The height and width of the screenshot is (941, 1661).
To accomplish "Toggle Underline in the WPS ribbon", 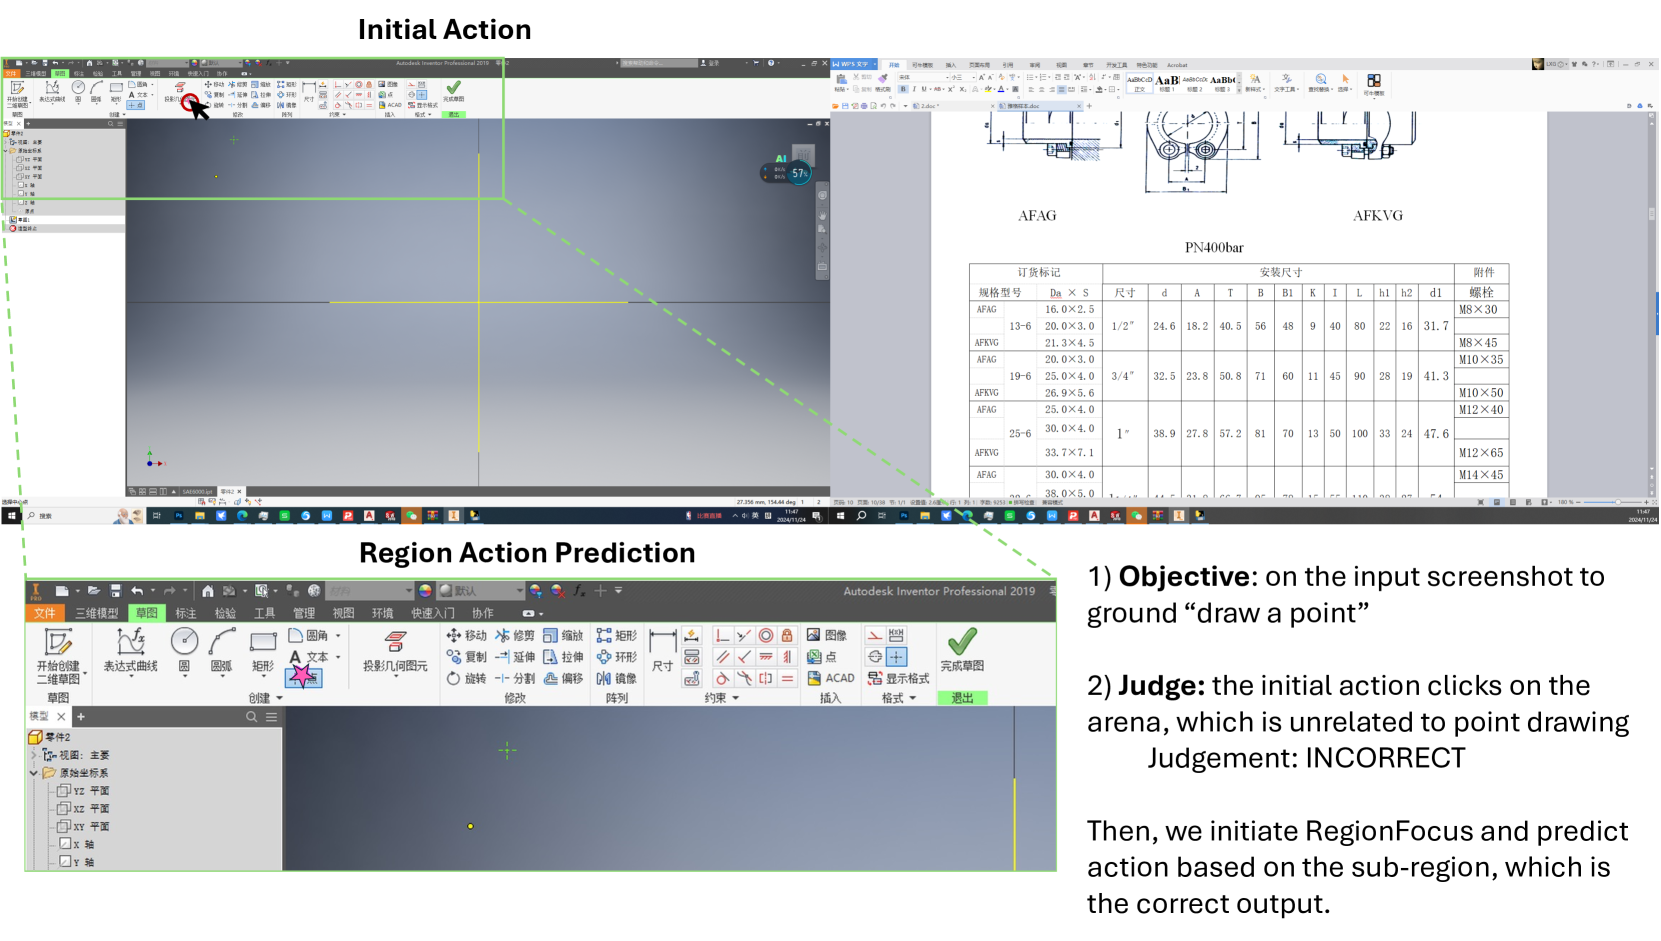I will pos(924,89).
